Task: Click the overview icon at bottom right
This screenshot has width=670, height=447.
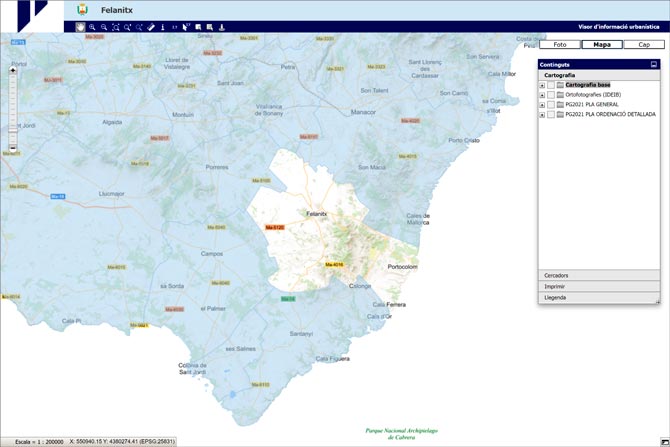Action: [x=665, y=442]
